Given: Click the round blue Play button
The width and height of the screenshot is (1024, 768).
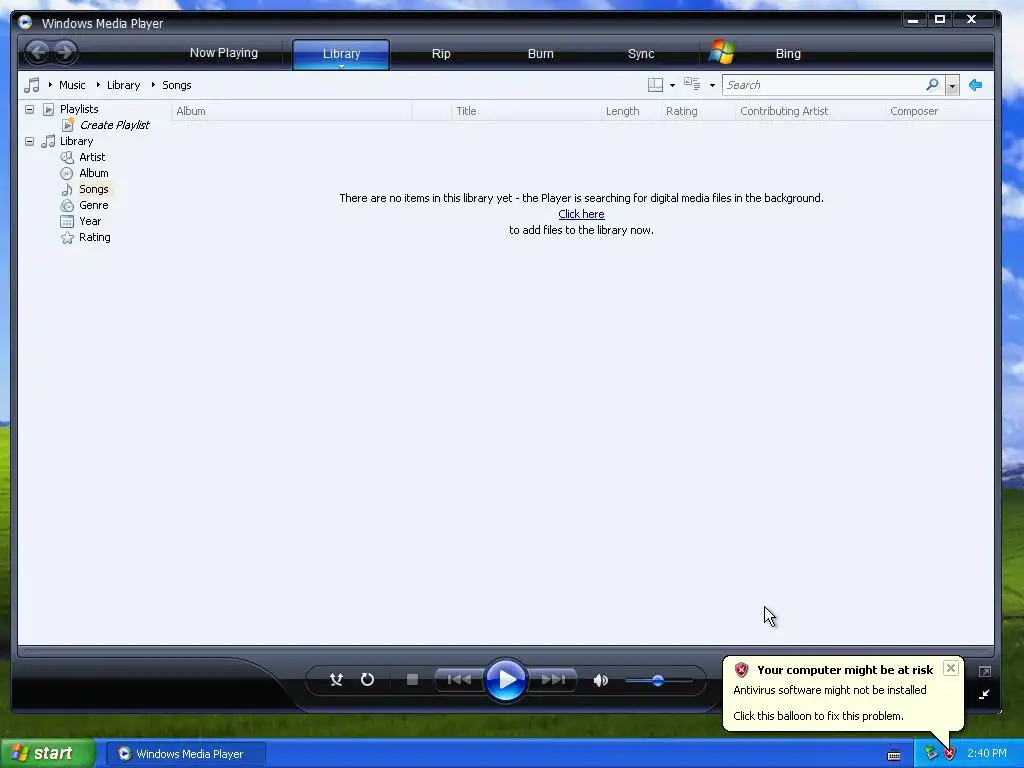Looking at the screenshot, I should pos(505,680).
